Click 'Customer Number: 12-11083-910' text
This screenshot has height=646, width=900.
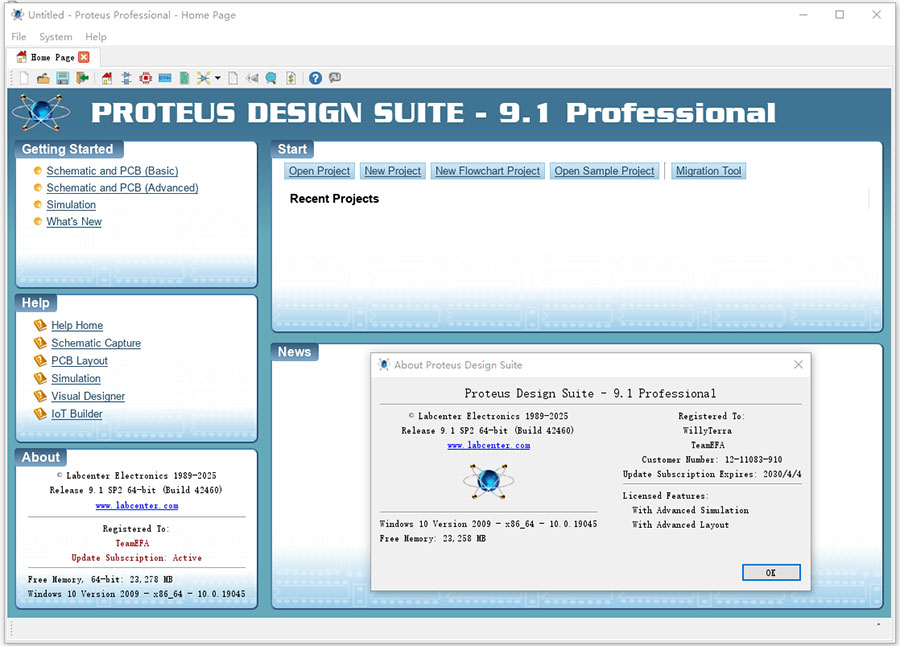(712, 459)
